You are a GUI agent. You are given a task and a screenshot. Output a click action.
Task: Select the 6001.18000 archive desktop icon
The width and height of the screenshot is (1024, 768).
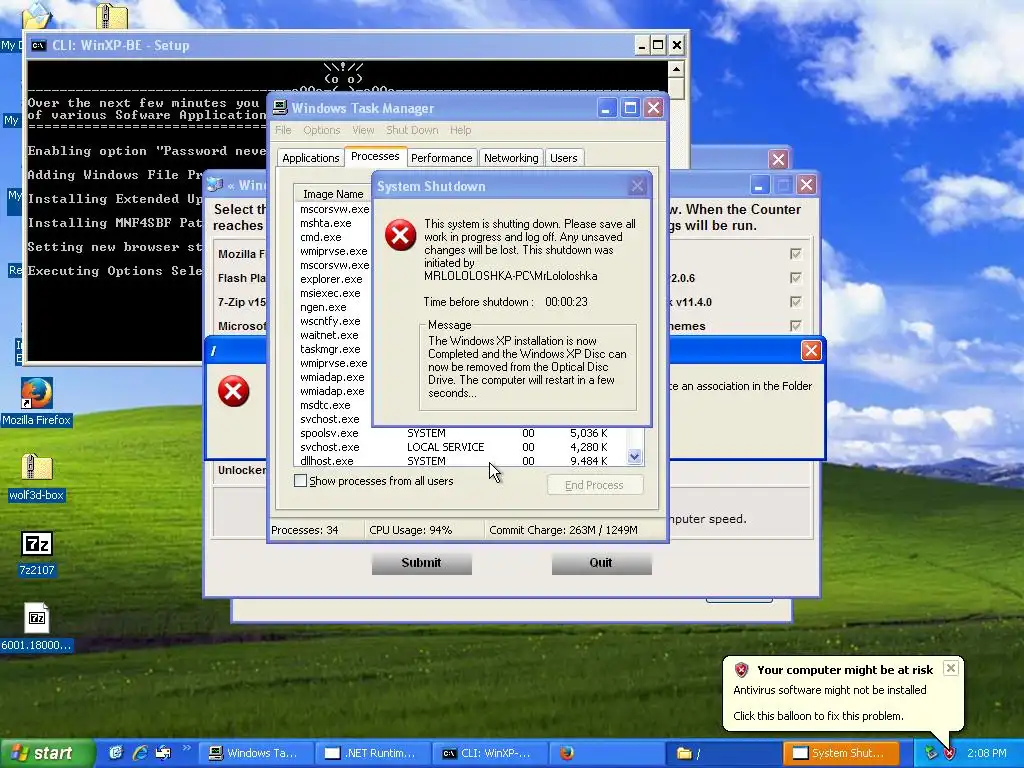pyautogui.click(x=37, y=627)
